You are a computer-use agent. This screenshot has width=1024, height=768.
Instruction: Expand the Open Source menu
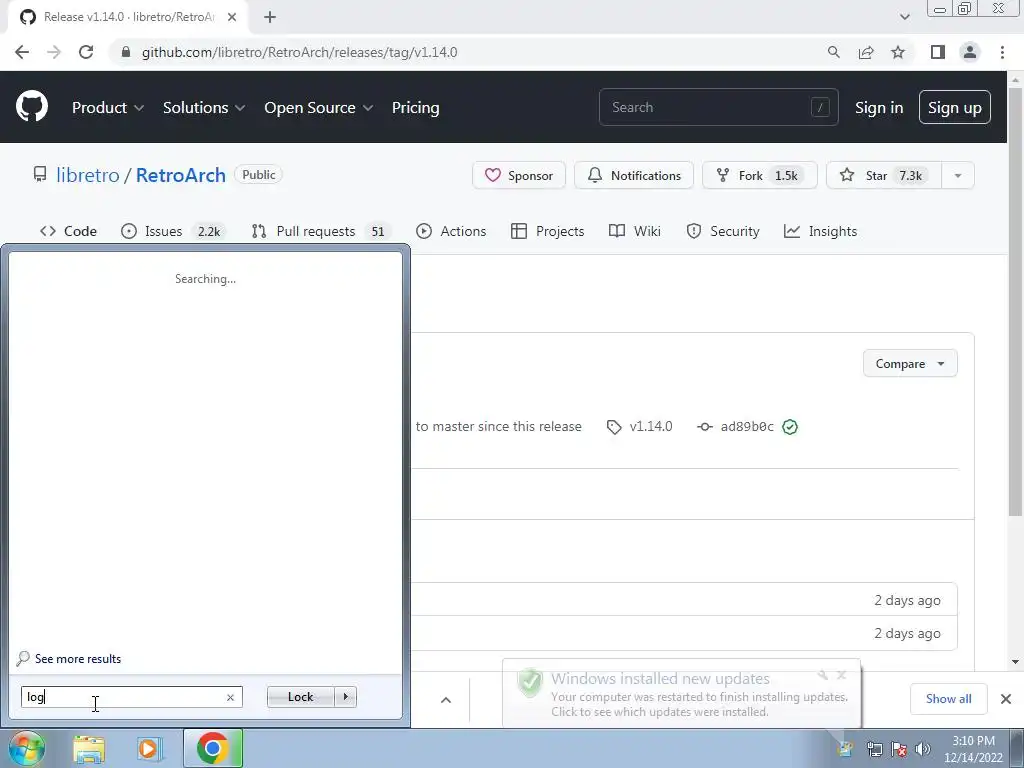319,108
